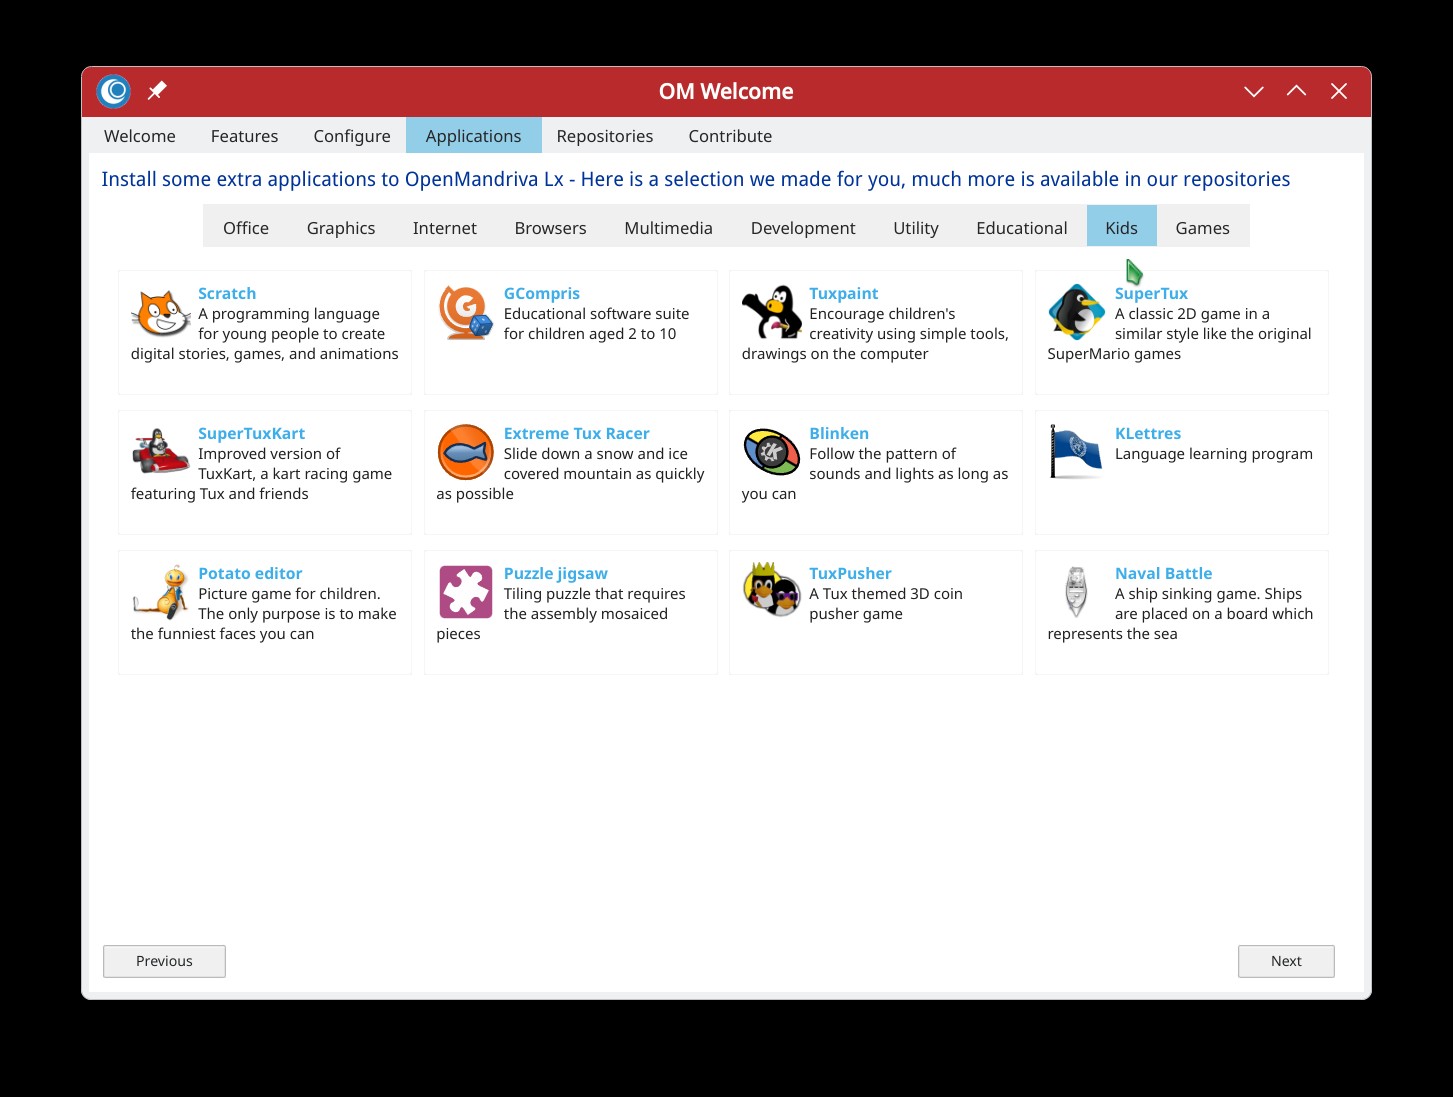Screen dimensions: 1453x1097
Task: Switch to the Educational category
Action: click(x=1022, y=228)
